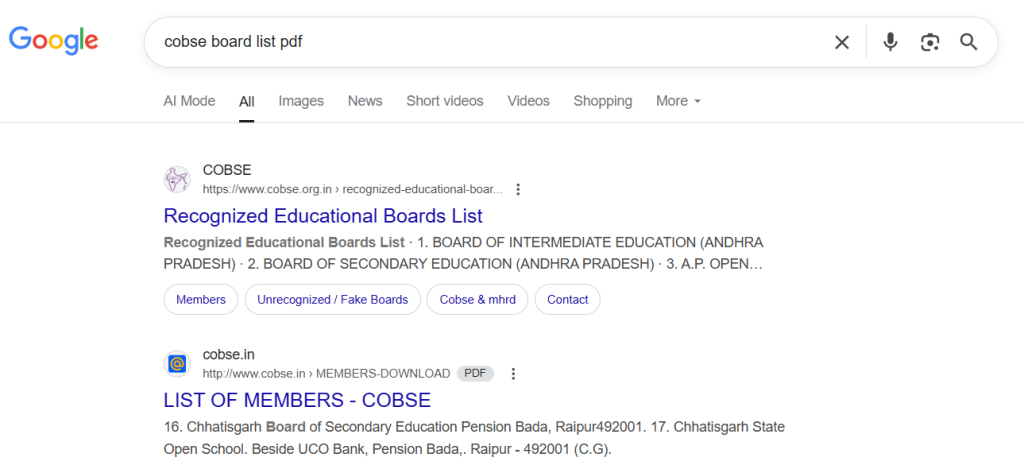The height and width of the screenshot is (469, 1024).
Task: Click inside the search query field
Action: (x=480, y=42)
